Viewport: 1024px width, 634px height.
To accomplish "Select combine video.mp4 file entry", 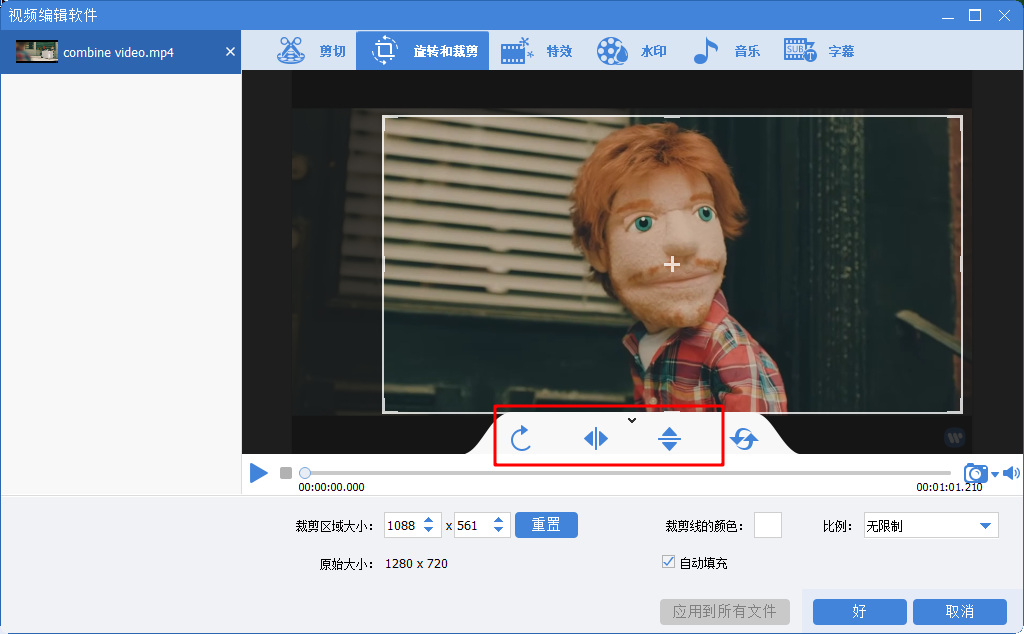I will tap(121, 52).
